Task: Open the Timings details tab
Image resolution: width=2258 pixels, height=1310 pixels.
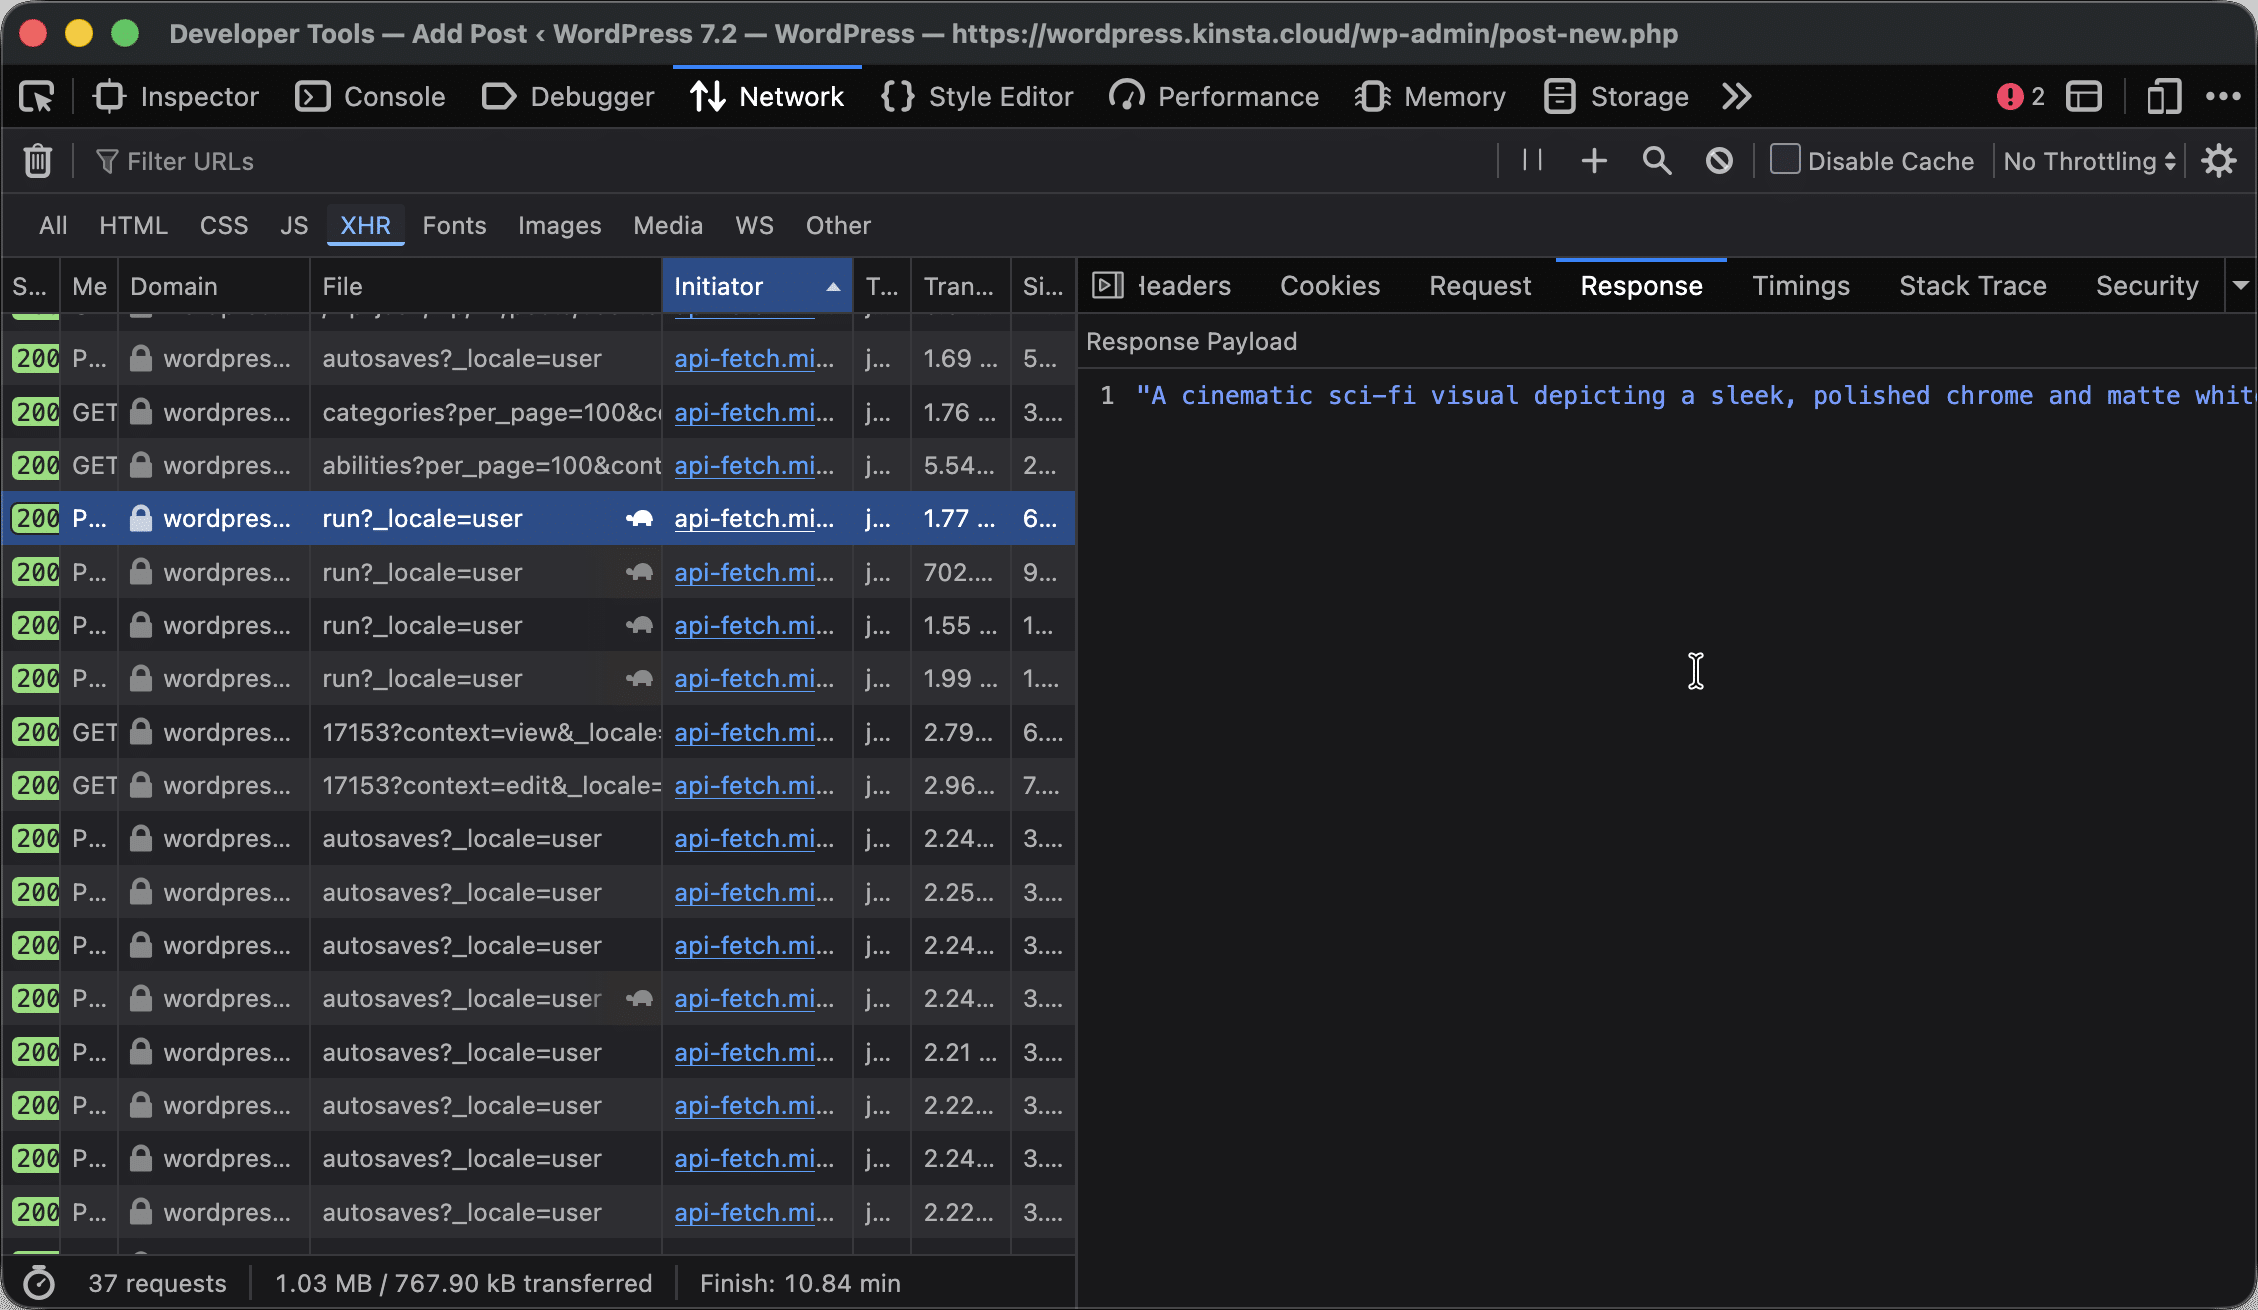Action: click(x=1801, y=286)
